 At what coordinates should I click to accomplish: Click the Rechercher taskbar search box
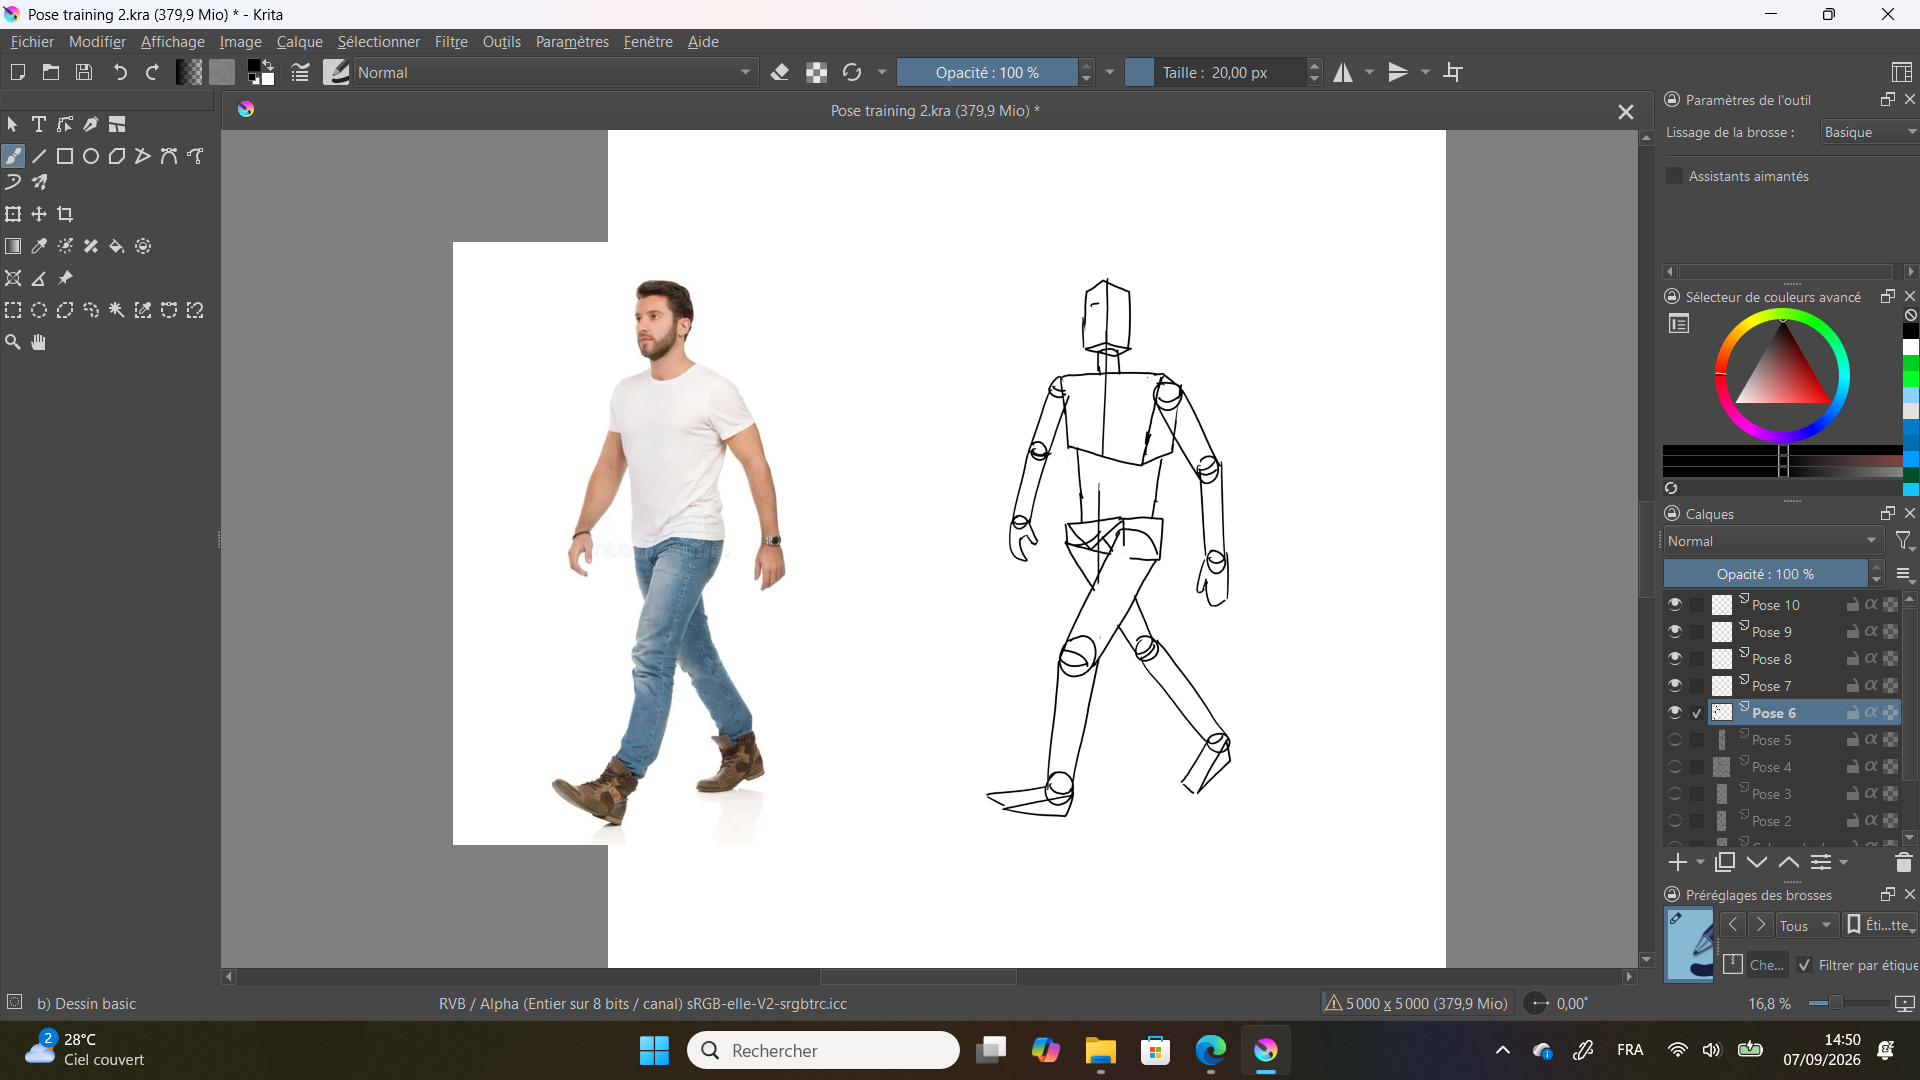click(x=823, y=1050)
